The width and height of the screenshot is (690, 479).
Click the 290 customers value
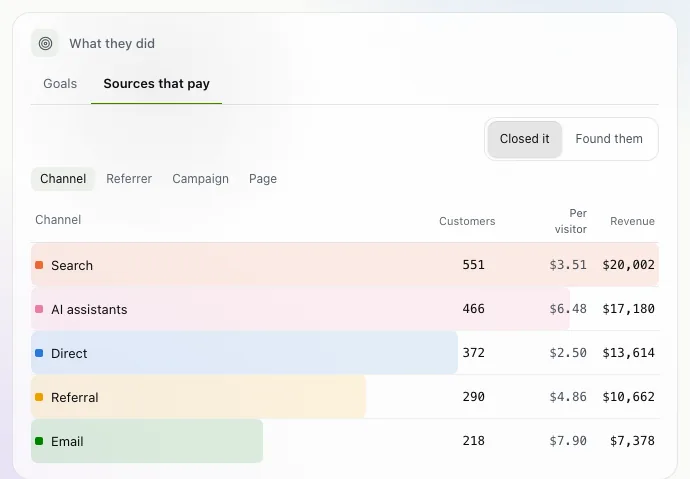[x=473, y=397]
